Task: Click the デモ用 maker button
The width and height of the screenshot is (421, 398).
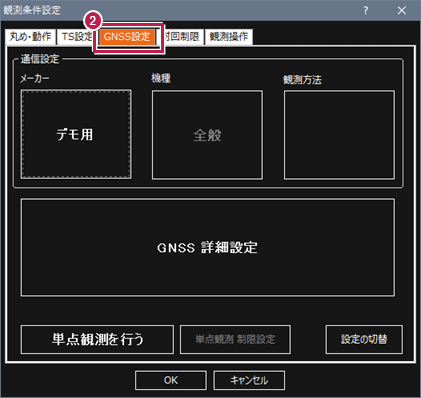Action: pyautogui.click(x=76, y=134)
